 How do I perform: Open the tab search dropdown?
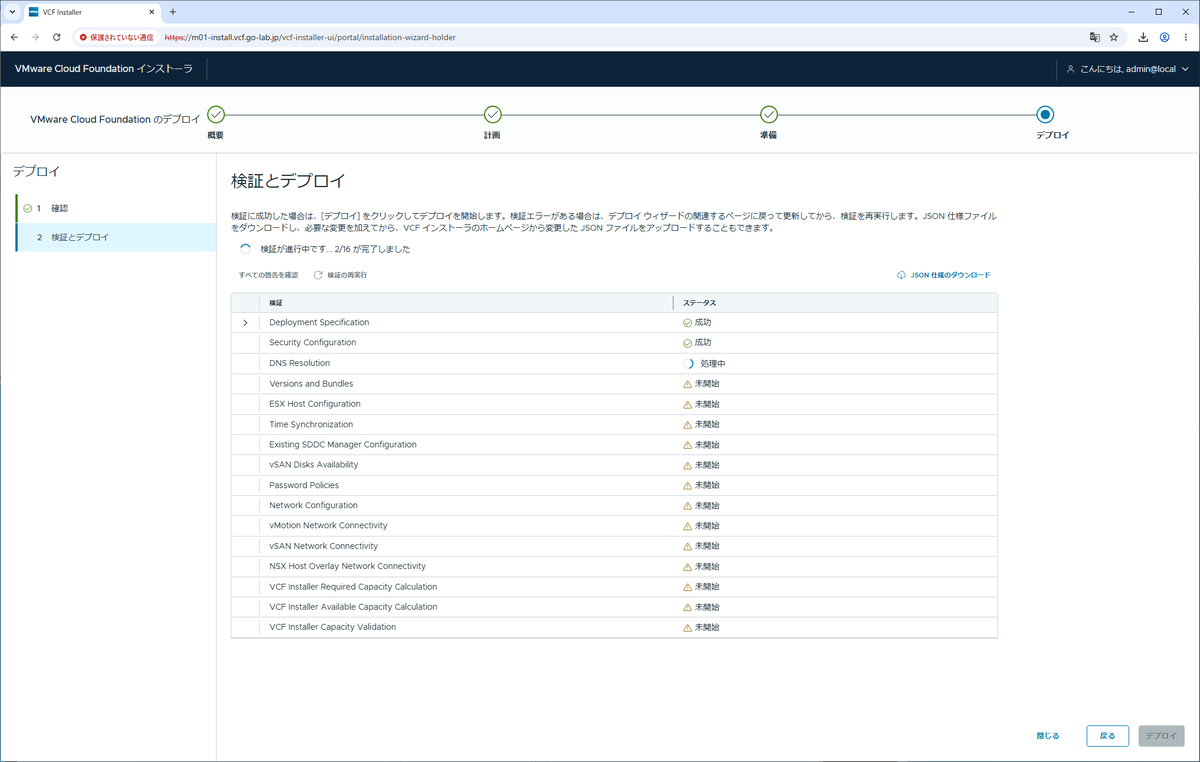coord(11,12)
